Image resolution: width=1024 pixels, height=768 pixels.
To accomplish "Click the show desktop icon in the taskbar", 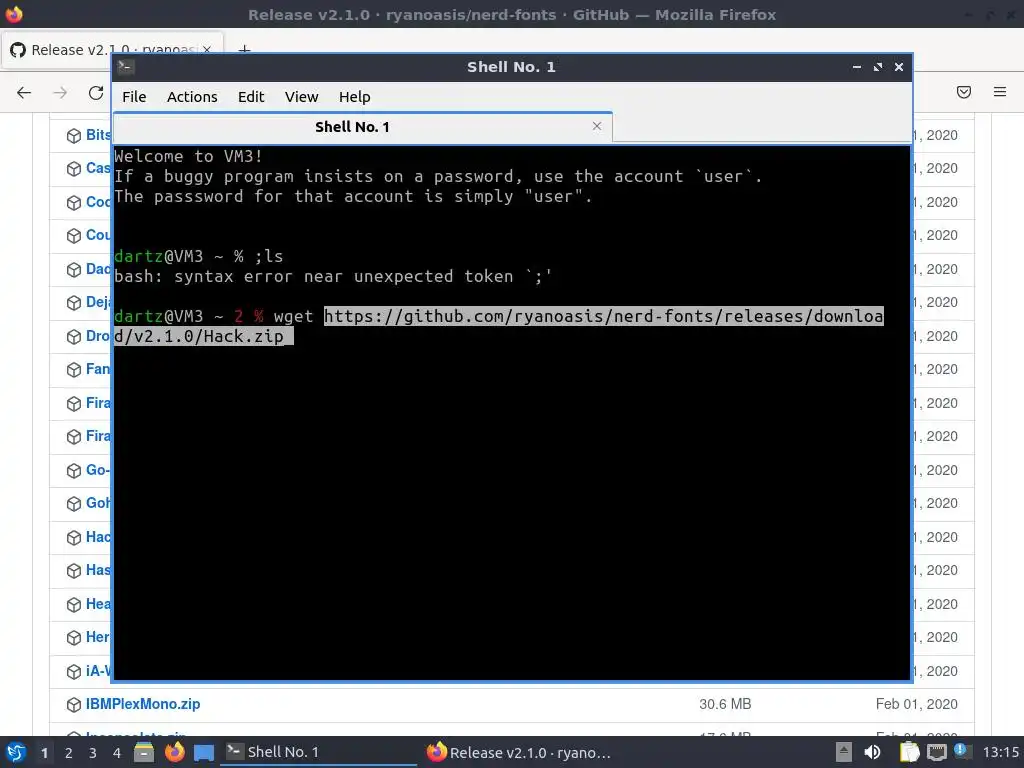I will [x=204, y=753].
